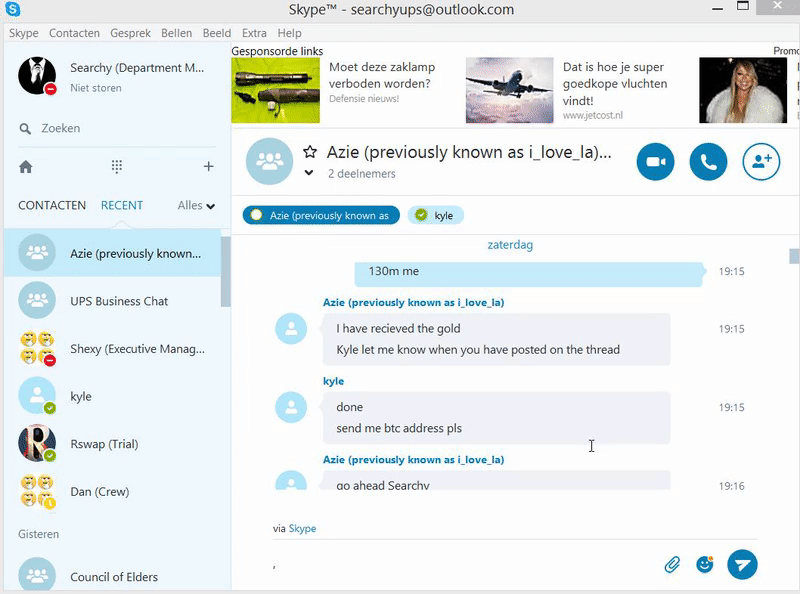Click 'Kyle let me know' message text
This screenshot has width=800, height=594.
478,350
